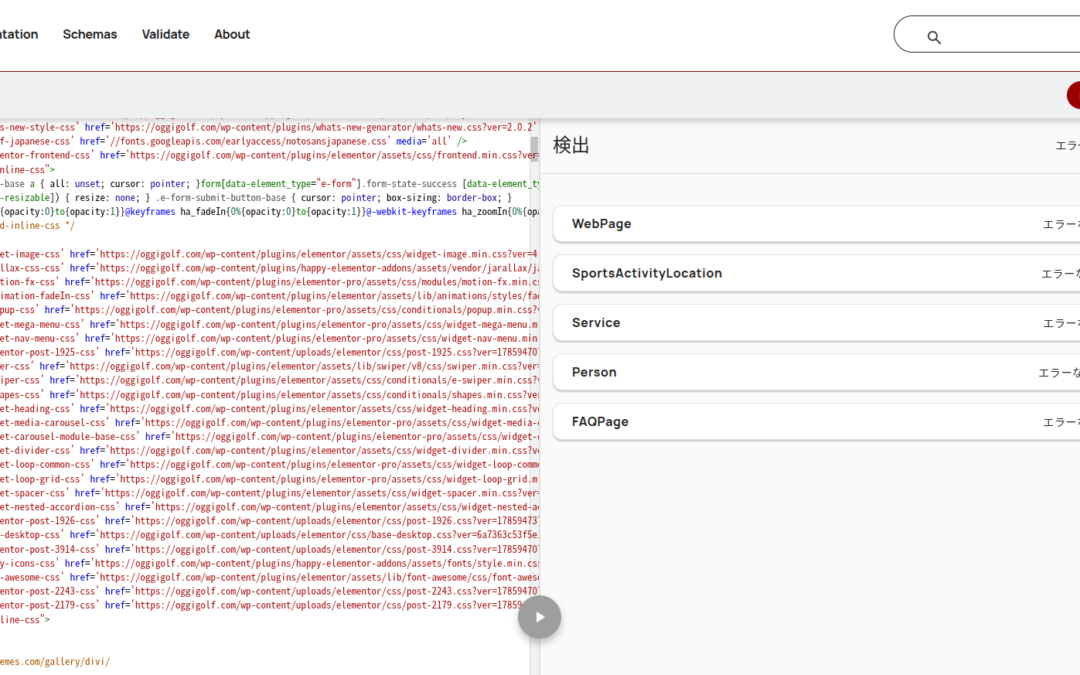Click the post-1925.css code line

[269, 353]
